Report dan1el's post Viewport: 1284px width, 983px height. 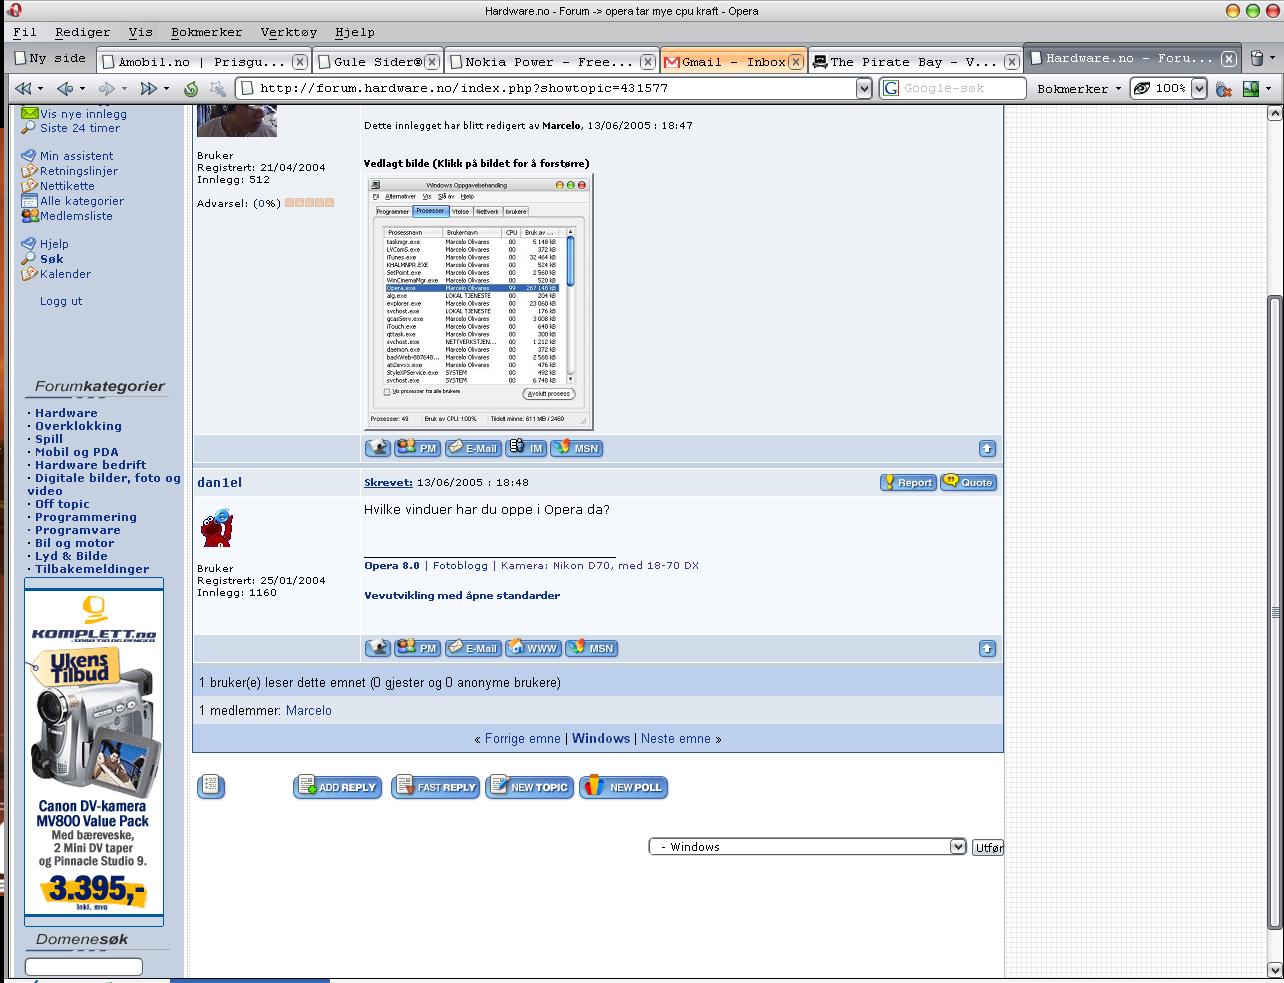tap(907, 482)
